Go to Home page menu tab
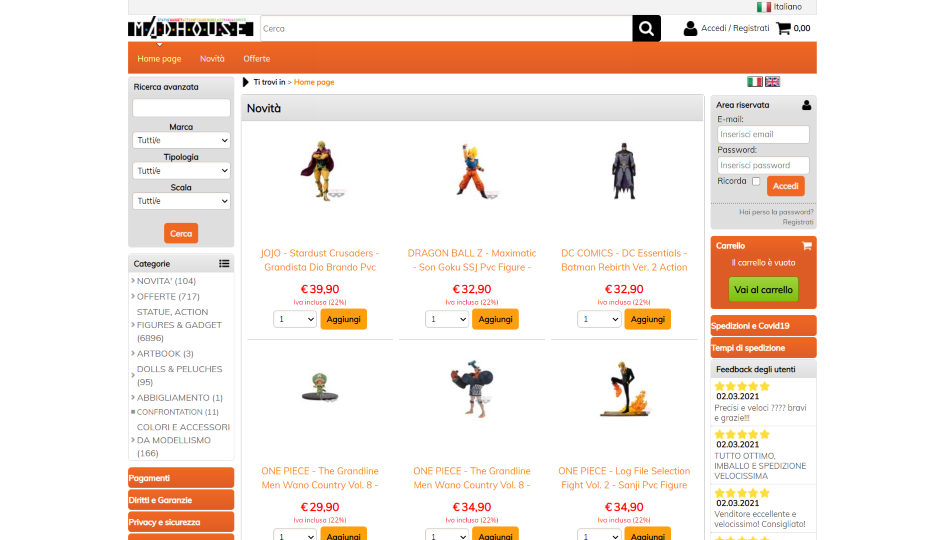This screenshot has width=947, height=540. pos(159,59)
